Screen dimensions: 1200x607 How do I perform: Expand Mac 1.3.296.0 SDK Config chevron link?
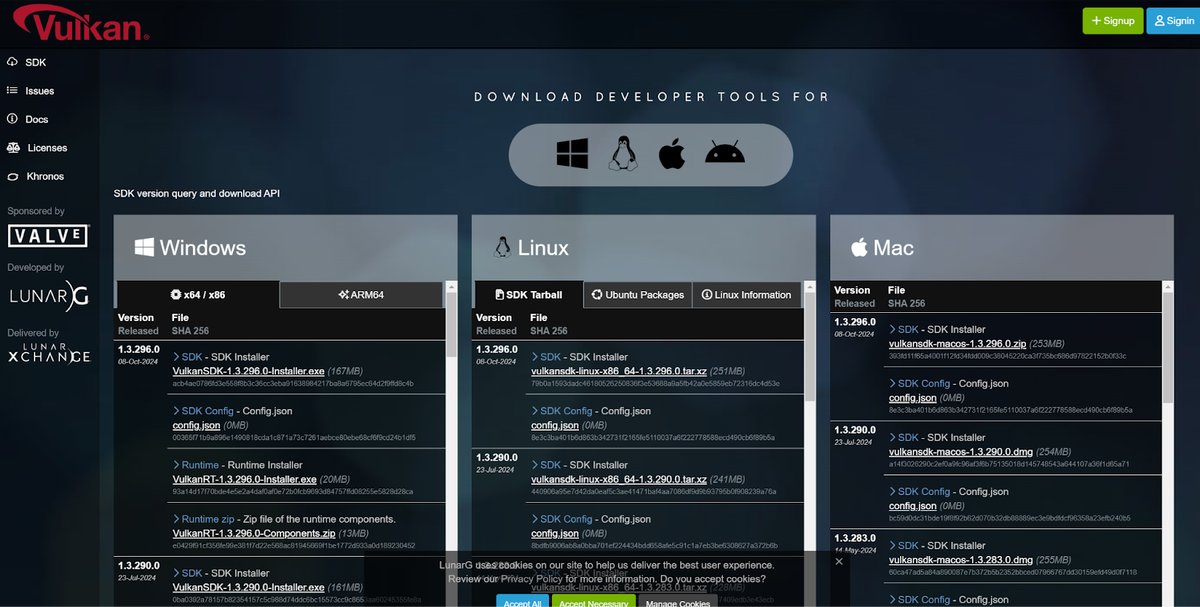pos(919,383)
